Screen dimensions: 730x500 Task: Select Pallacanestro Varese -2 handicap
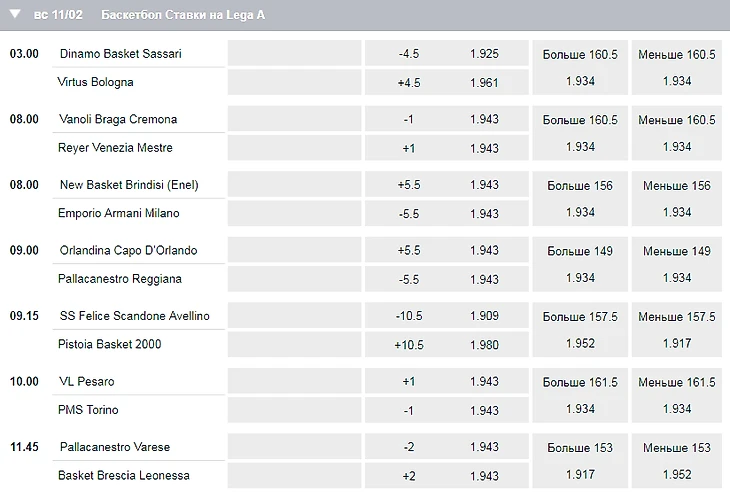(x=447, y=447)
